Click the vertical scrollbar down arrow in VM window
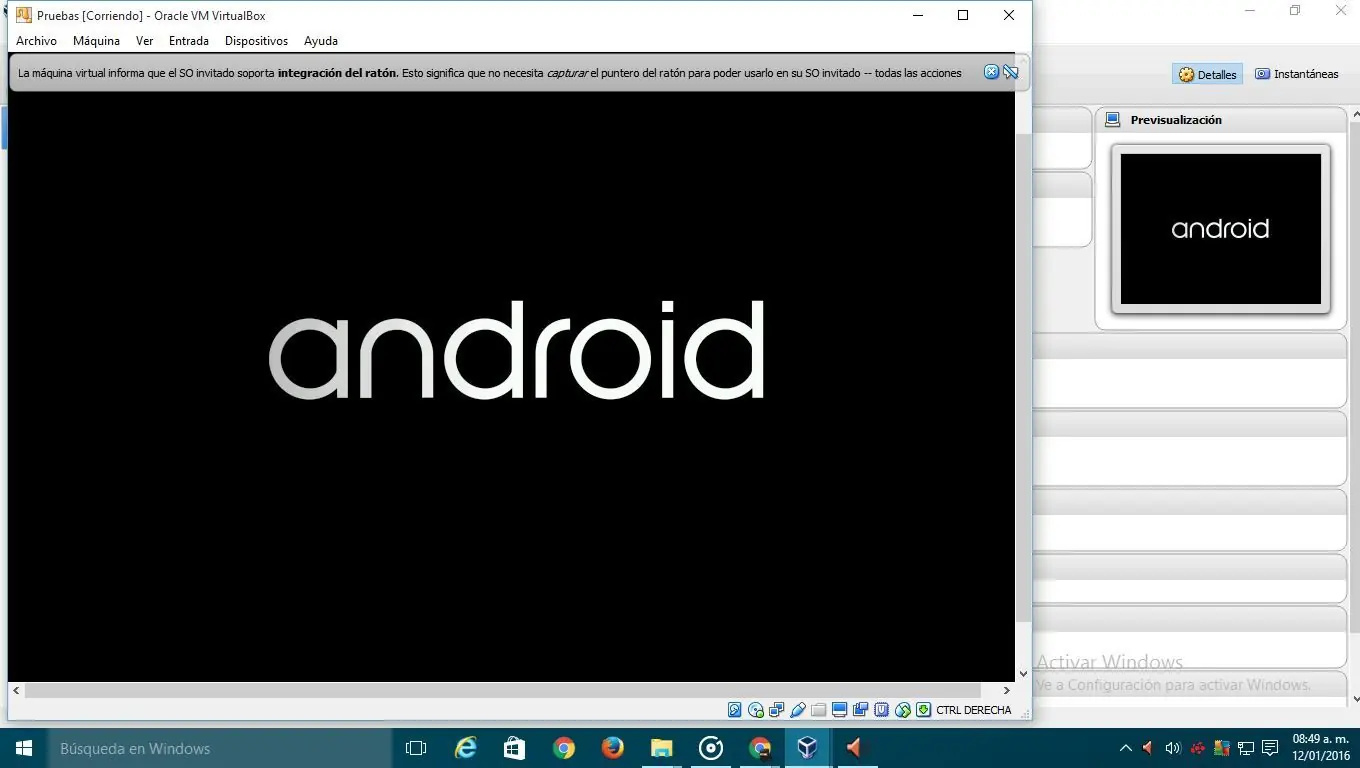 (1023, 674)
